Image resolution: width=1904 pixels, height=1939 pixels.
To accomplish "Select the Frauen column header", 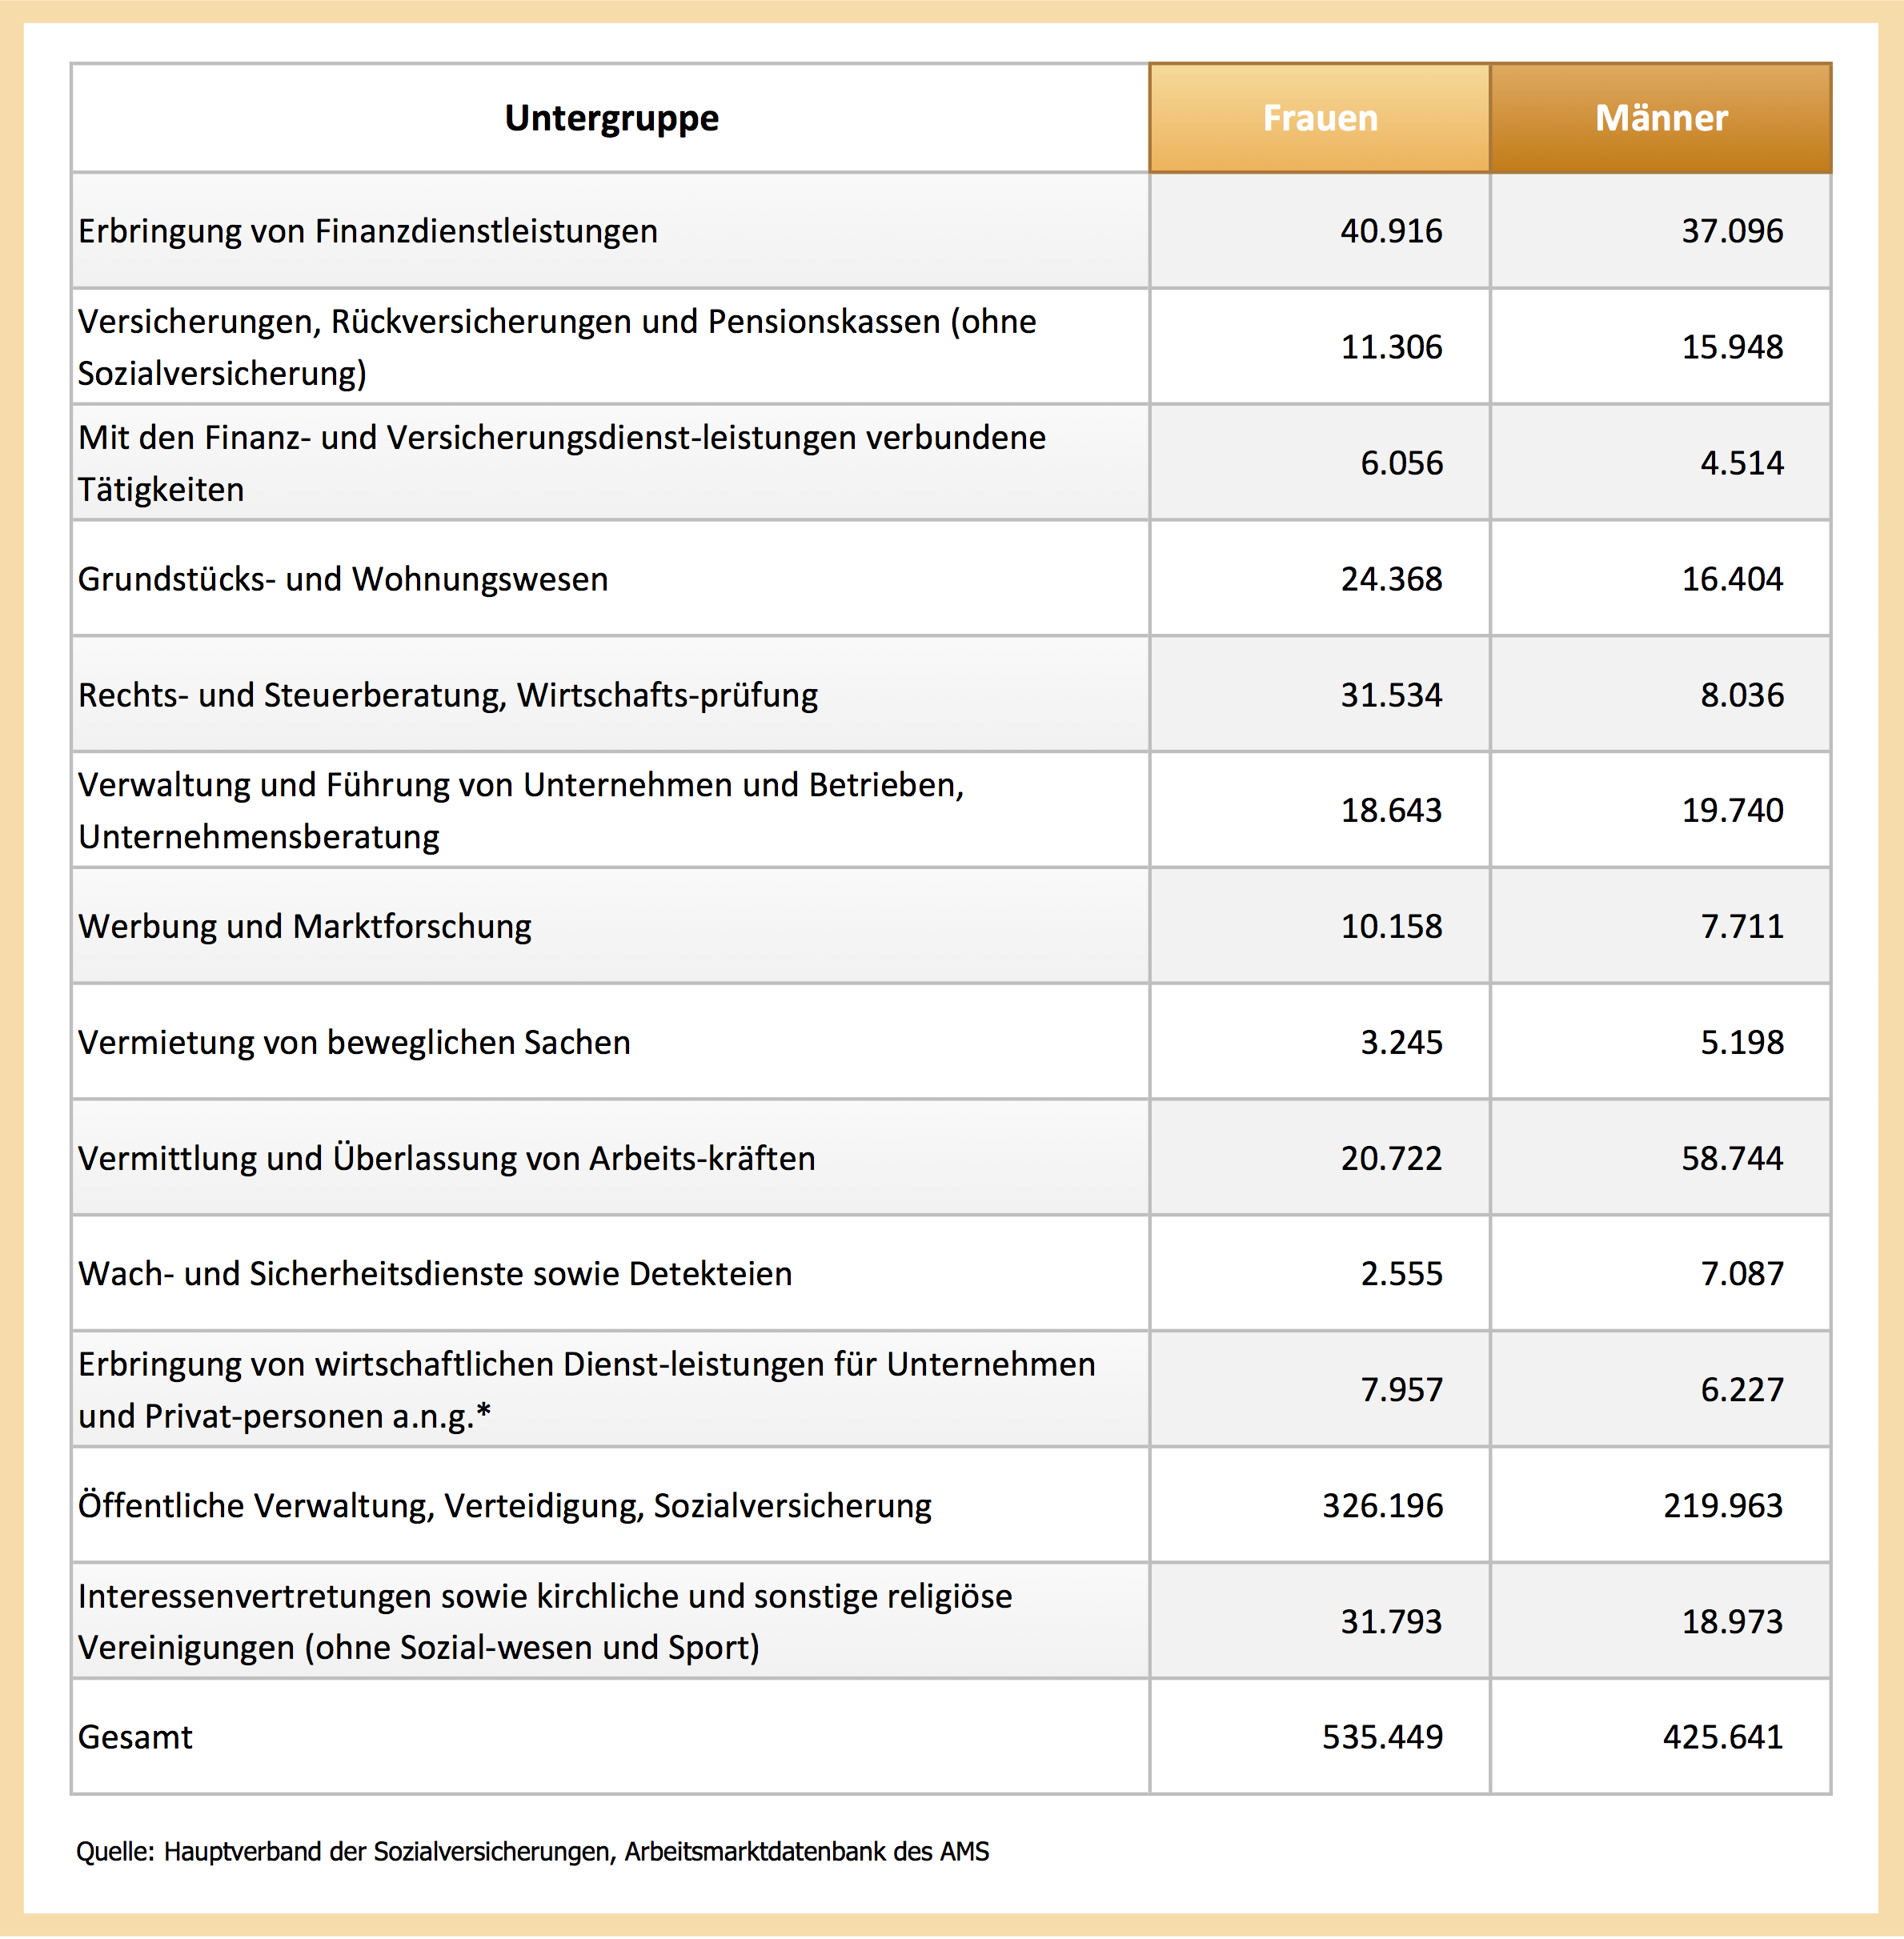I will pos(1319,118).
